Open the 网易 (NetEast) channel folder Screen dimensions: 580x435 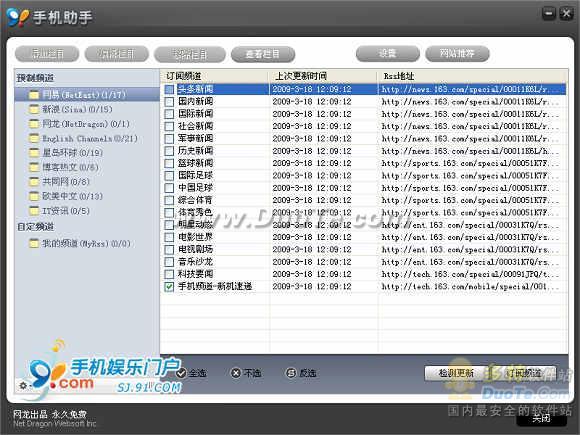click(x=77, y=95)
